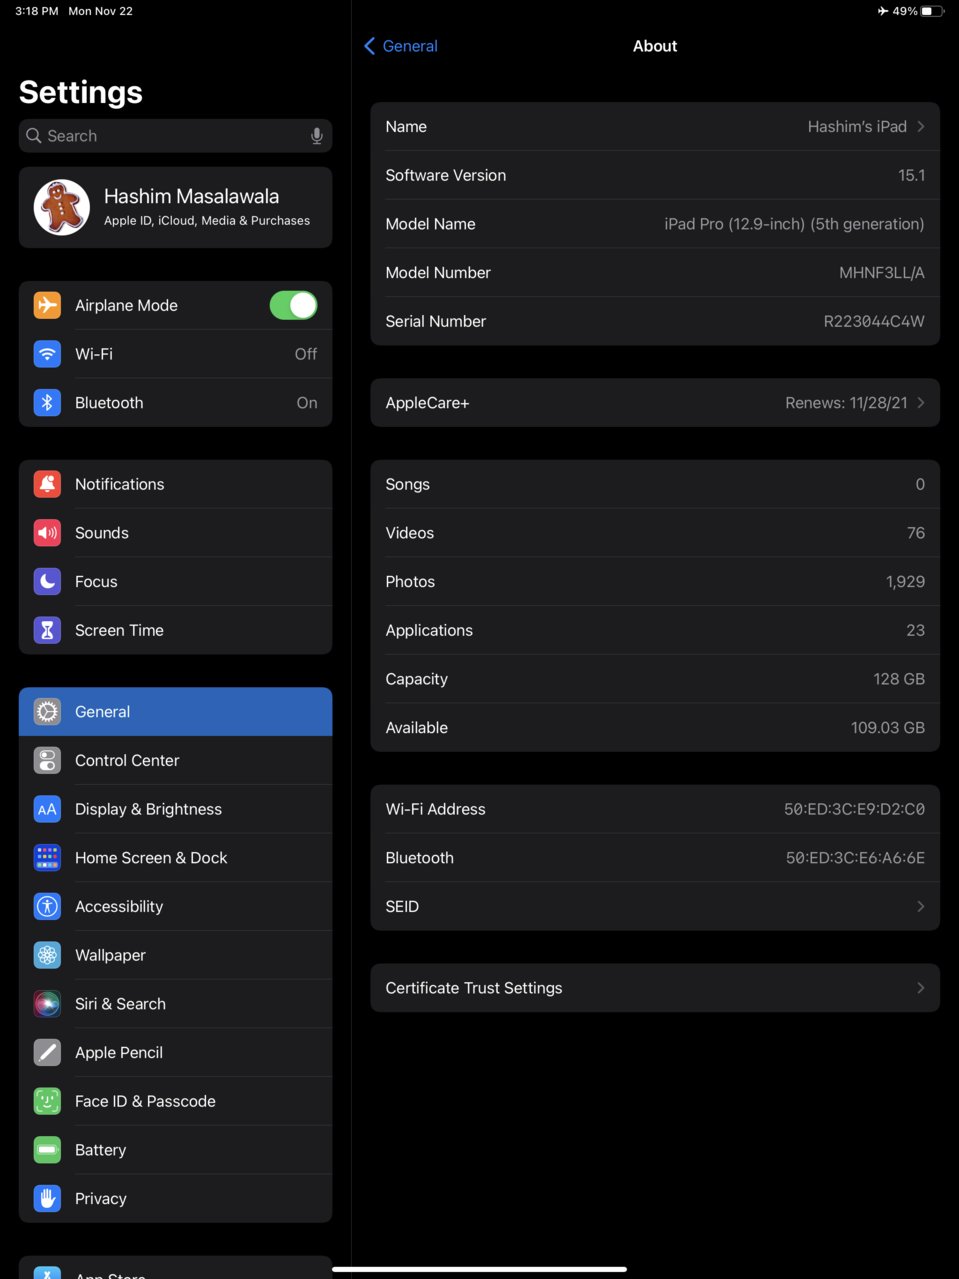Tap the Screen Time hourglass icon
959x1279 pixels.
coord(47,631)
